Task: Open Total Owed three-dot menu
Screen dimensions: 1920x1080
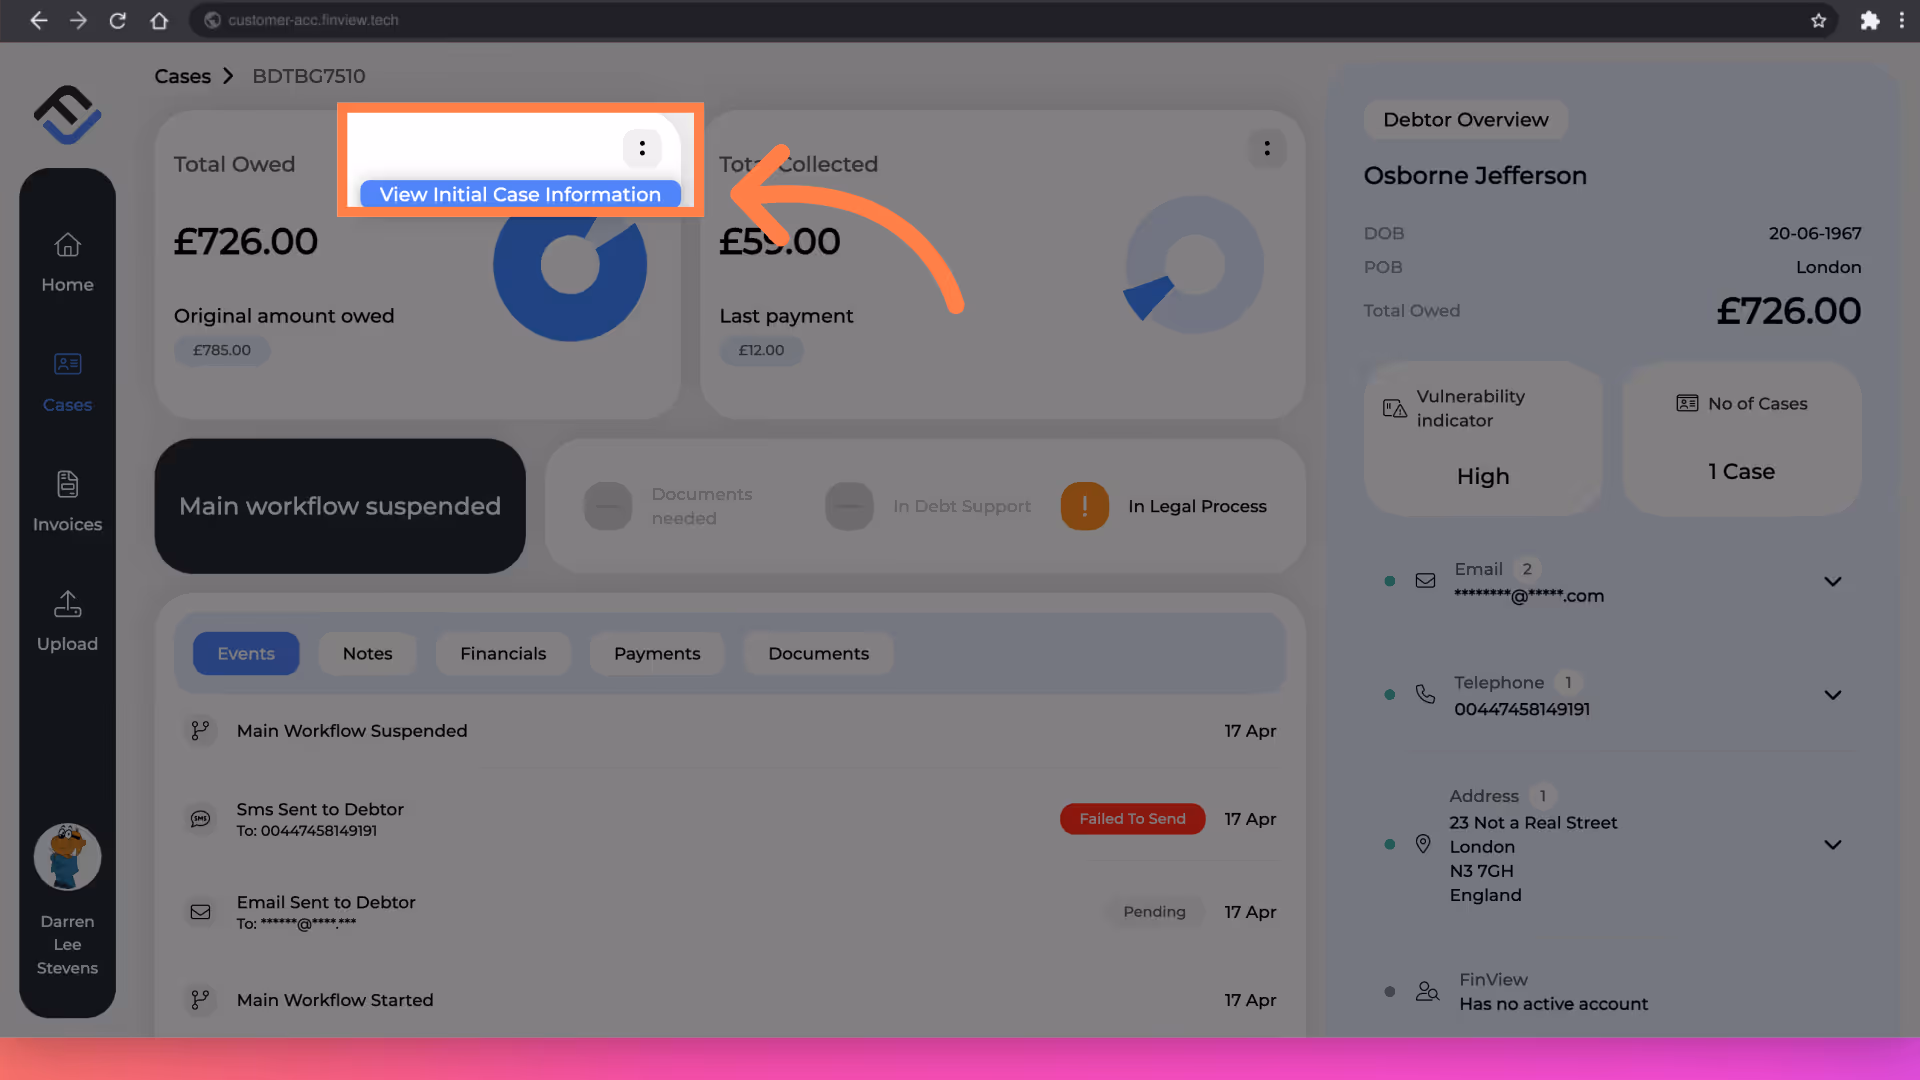Action: tap(642, 149)
